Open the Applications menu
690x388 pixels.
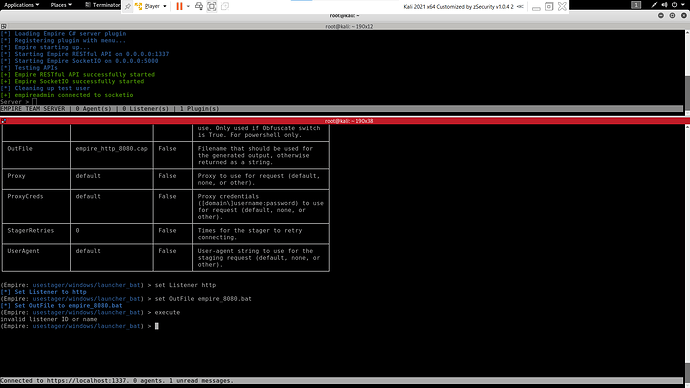tap(21, 5)
